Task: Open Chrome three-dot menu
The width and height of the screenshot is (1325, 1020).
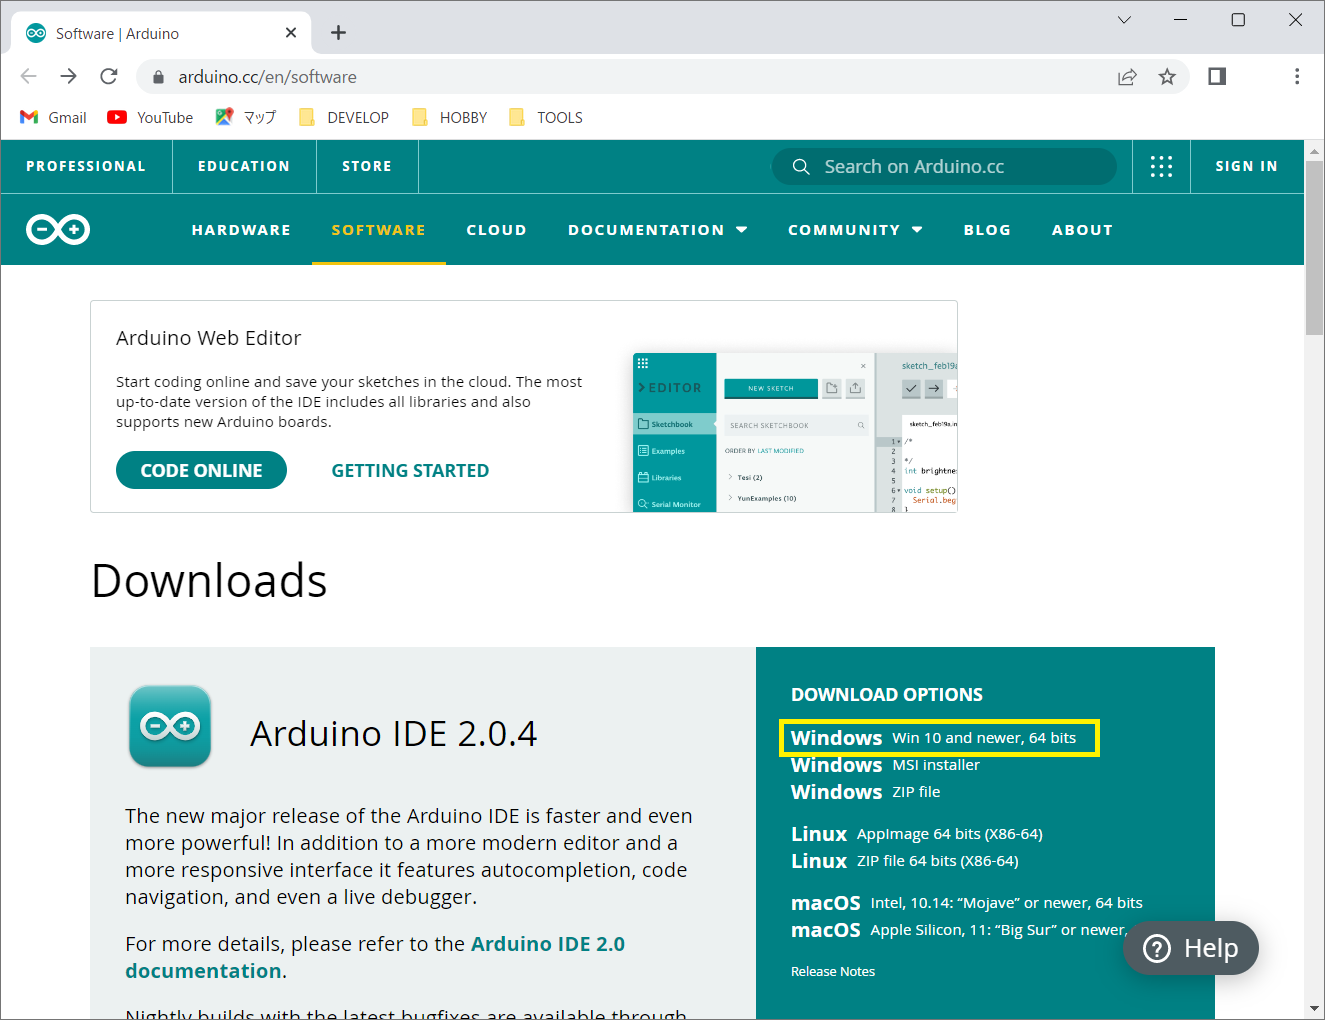Action: click(1297, 77)
